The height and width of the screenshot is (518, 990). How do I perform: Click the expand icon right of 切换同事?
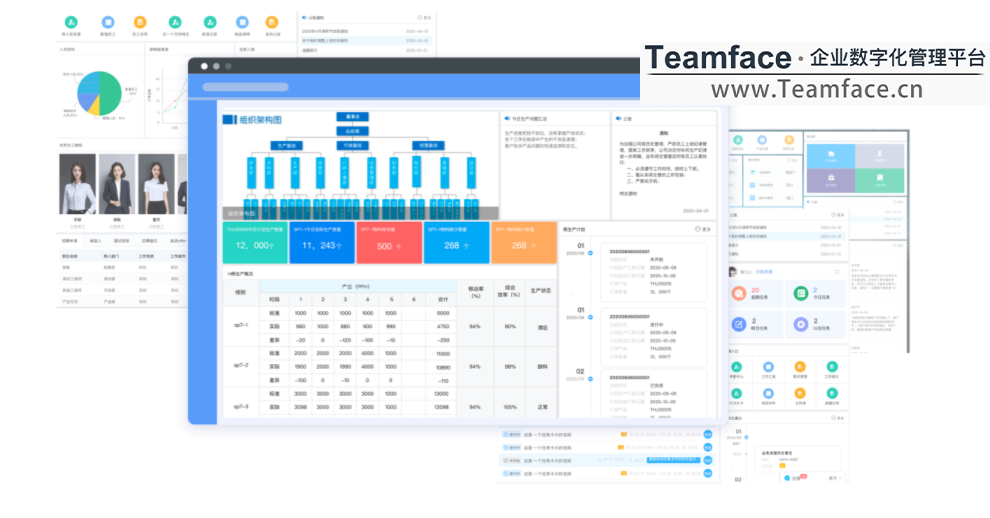coord(837,272)
